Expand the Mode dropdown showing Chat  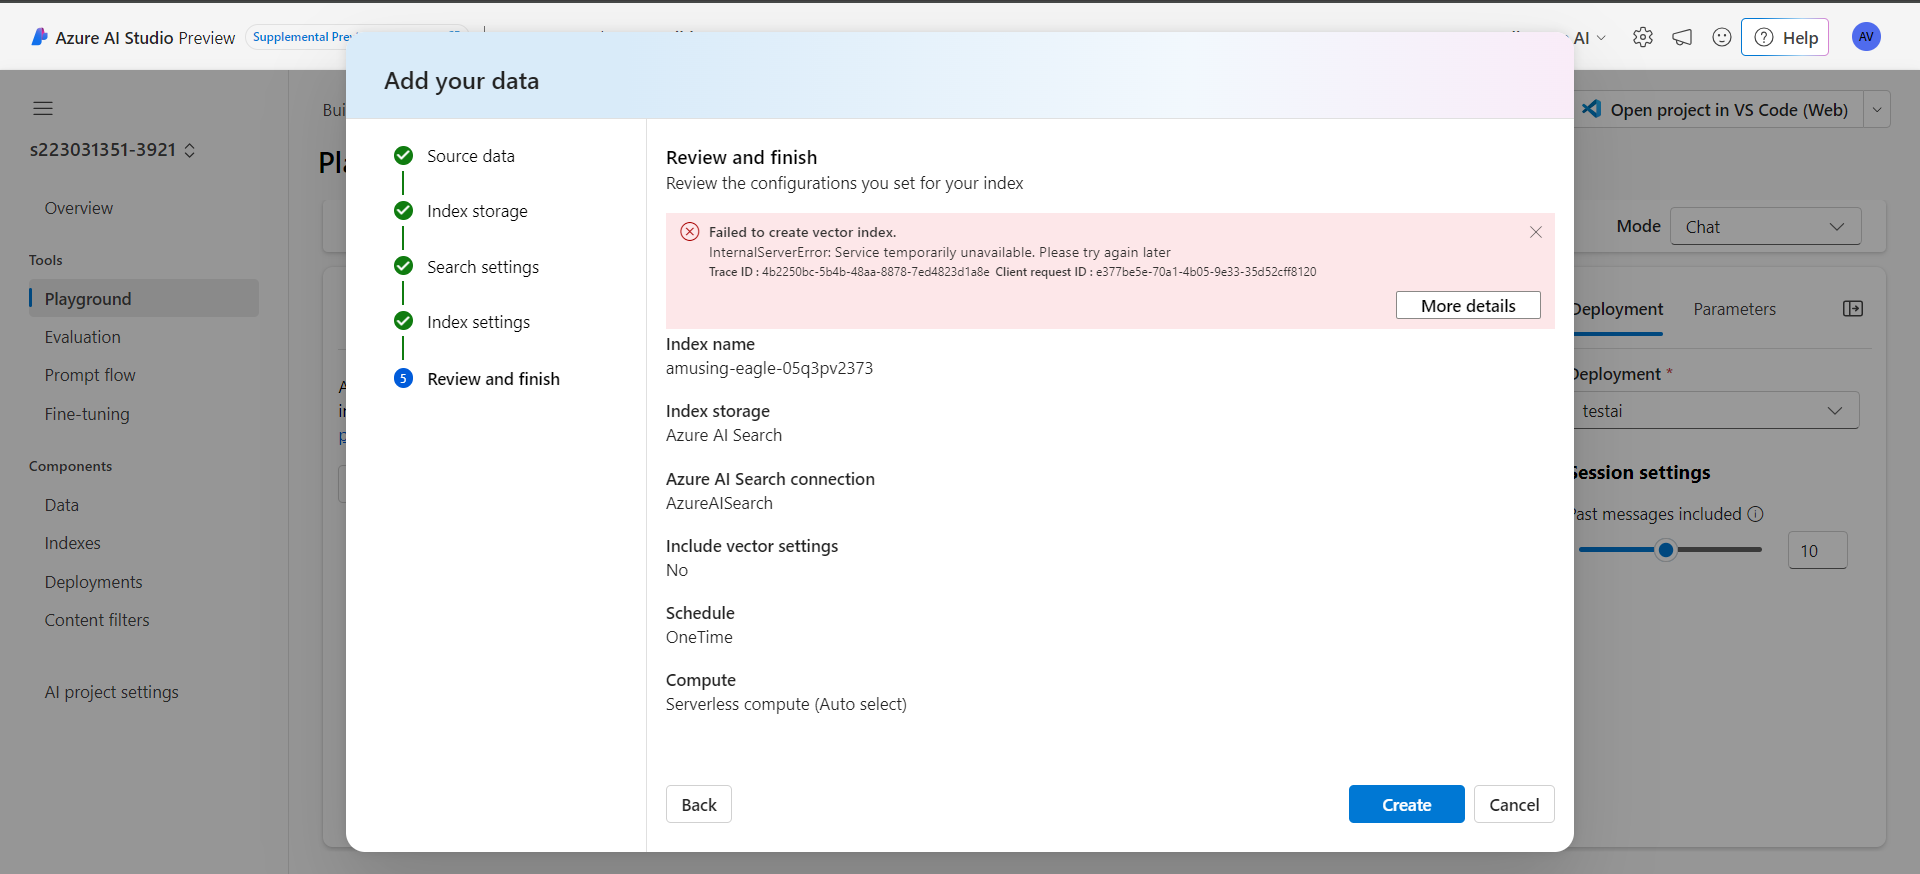pyautogui.click(x=1765, y=227)
